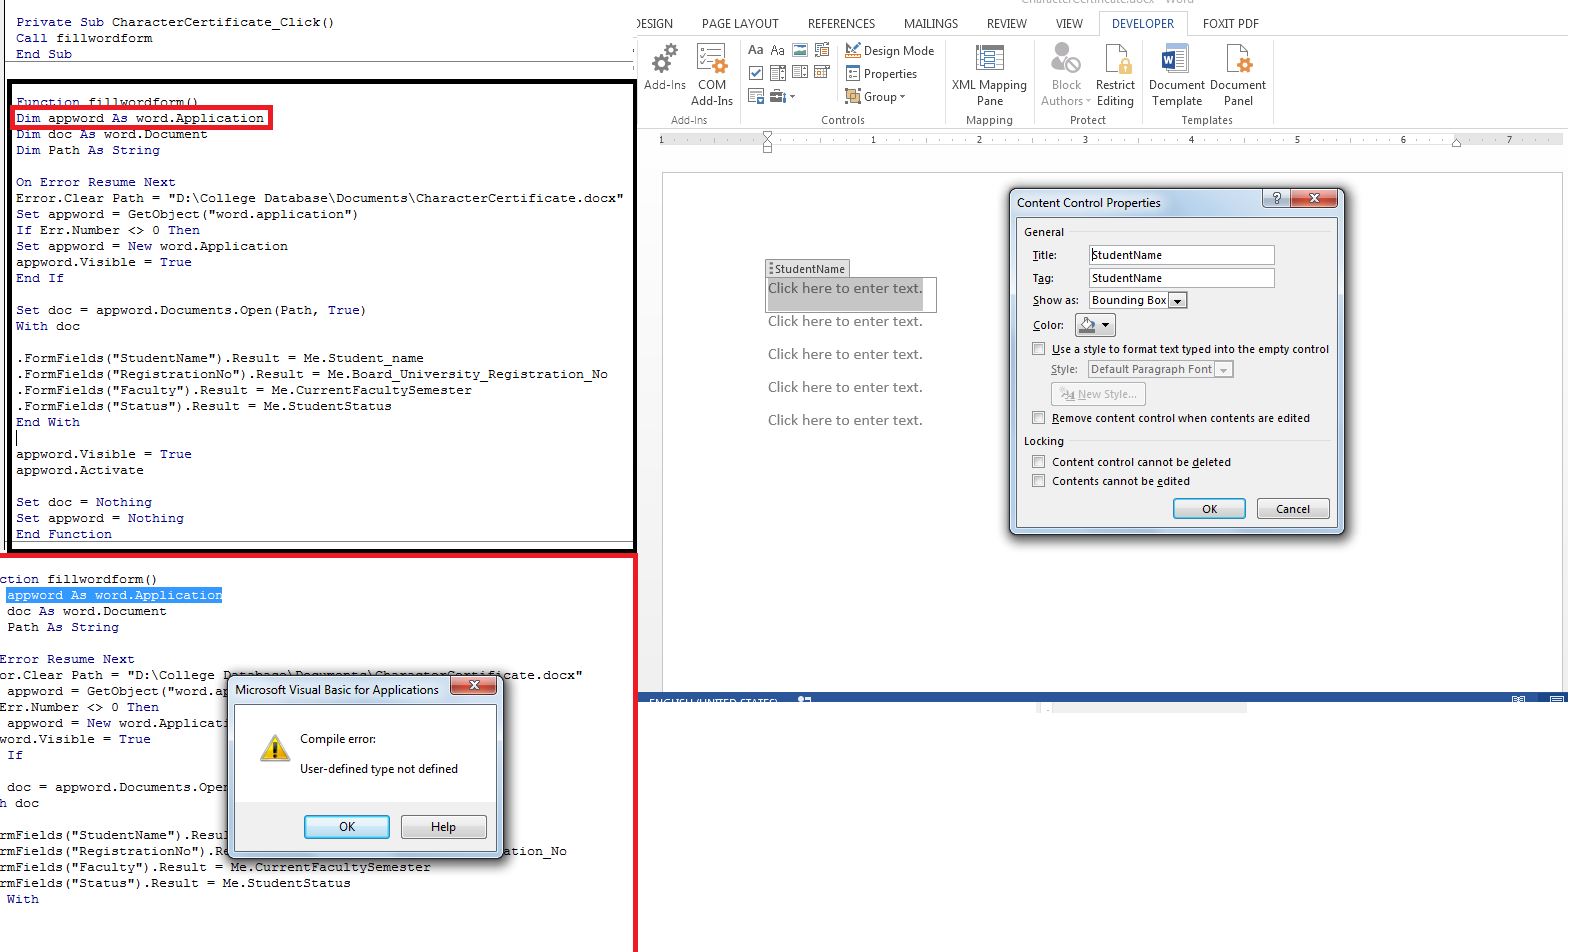Image resolution: width=1580 pixels, height=952 pixels.
Task: Check Contents cannot be edited option
Action: point(1038,481)
